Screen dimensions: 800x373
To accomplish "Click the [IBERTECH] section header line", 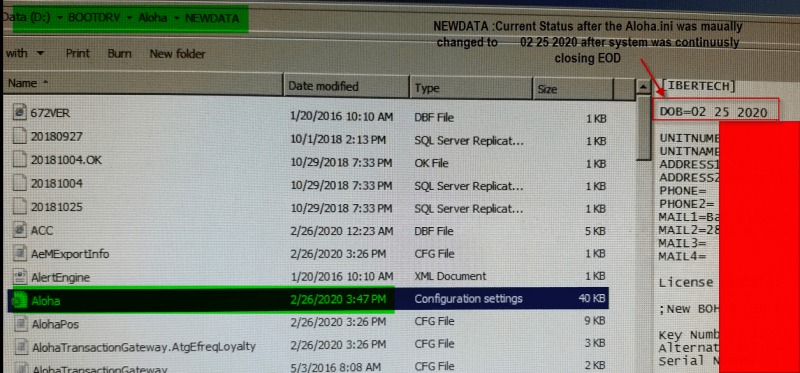I will point(698,85).
